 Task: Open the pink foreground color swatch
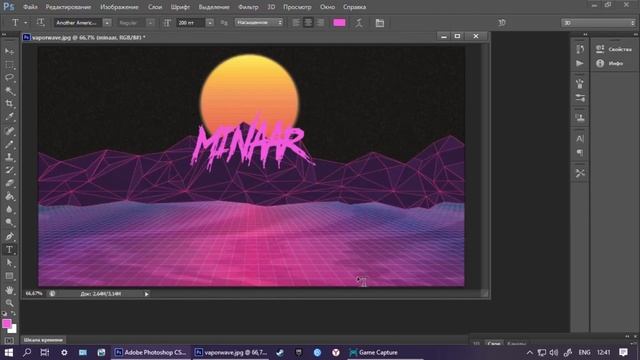click(x=6, y=324)
